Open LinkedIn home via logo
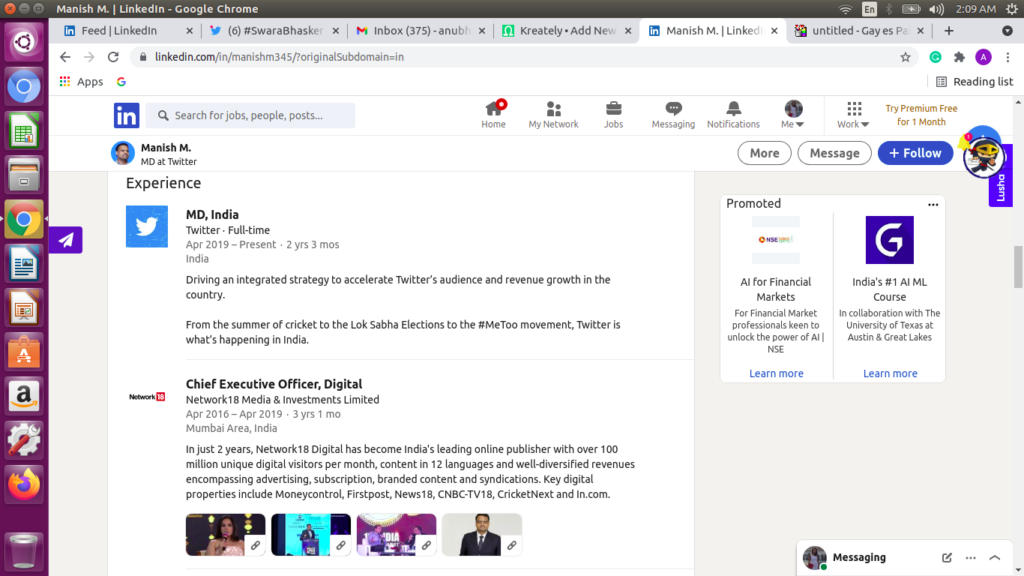The width and height of the screenshot is (1024, 576). (x=126, y=116)
